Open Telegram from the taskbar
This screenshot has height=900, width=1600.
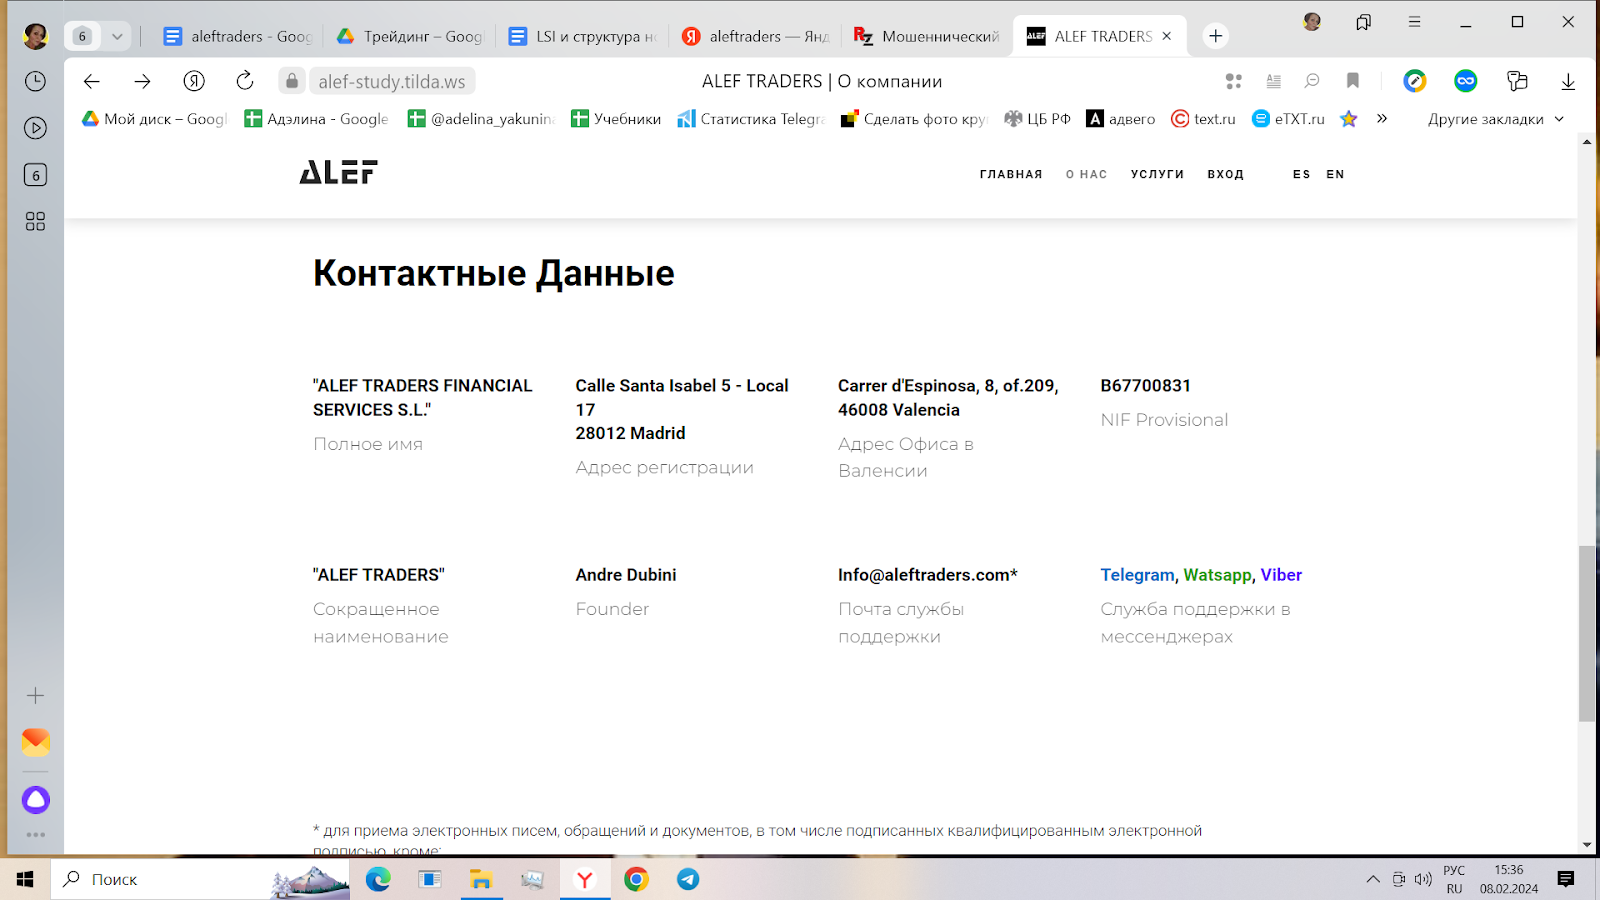688,879
